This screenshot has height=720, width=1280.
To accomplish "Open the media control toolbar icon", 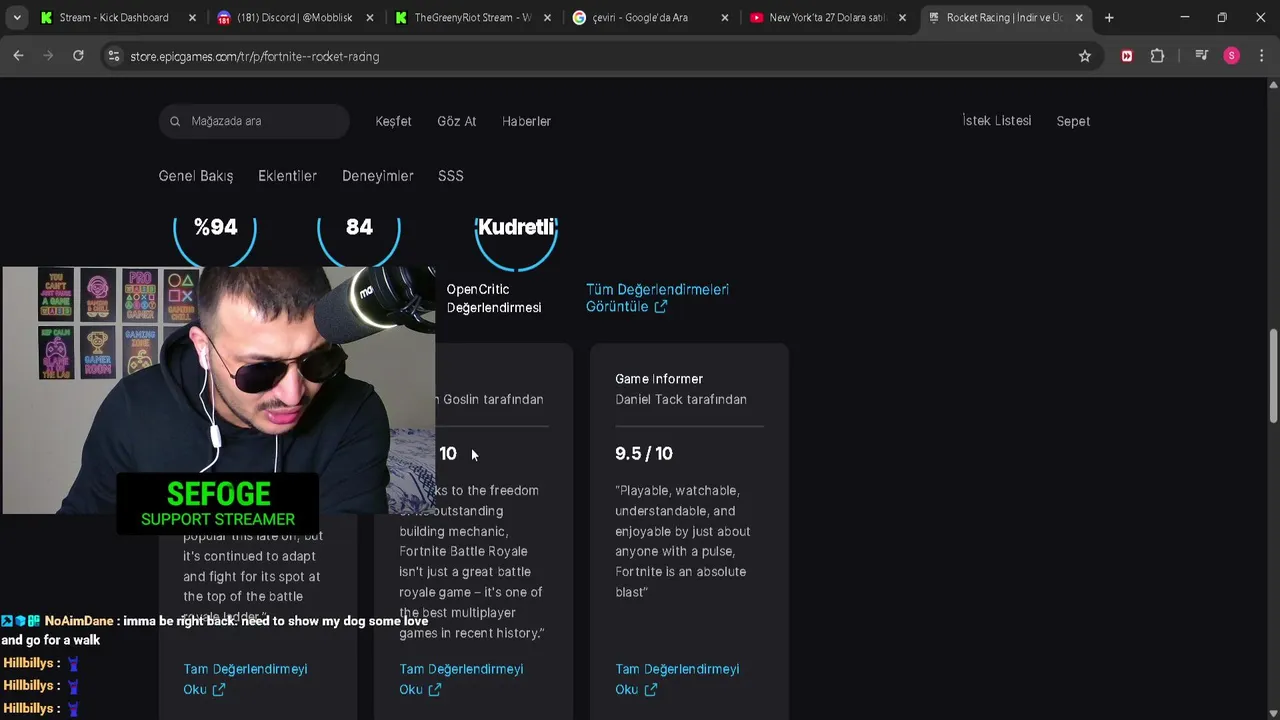I will coord(1201,56).
